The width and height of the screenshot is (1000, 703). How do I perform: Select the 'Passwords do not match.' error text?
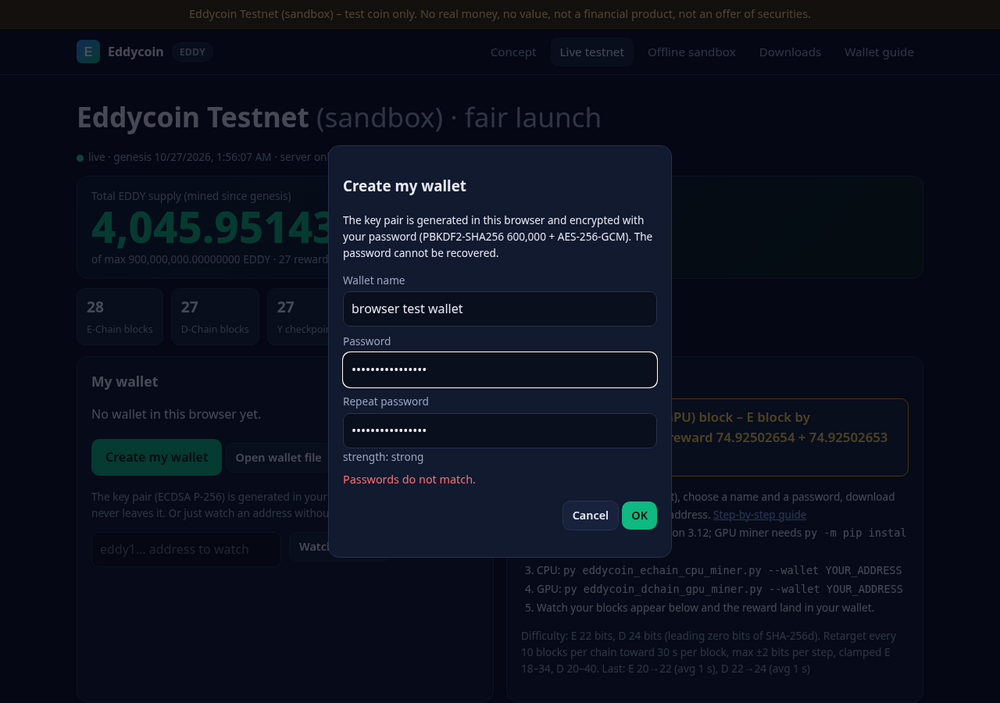[x=409, y=480]
